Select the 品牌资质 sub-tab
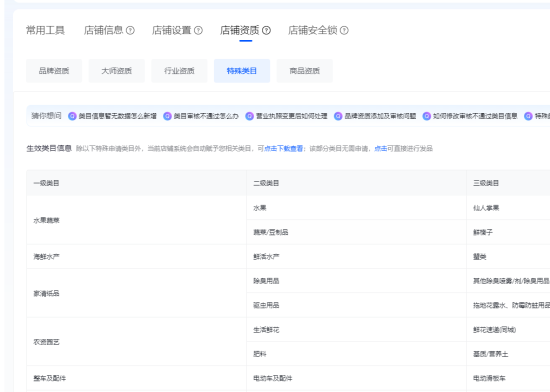 [x=54, y=71]
